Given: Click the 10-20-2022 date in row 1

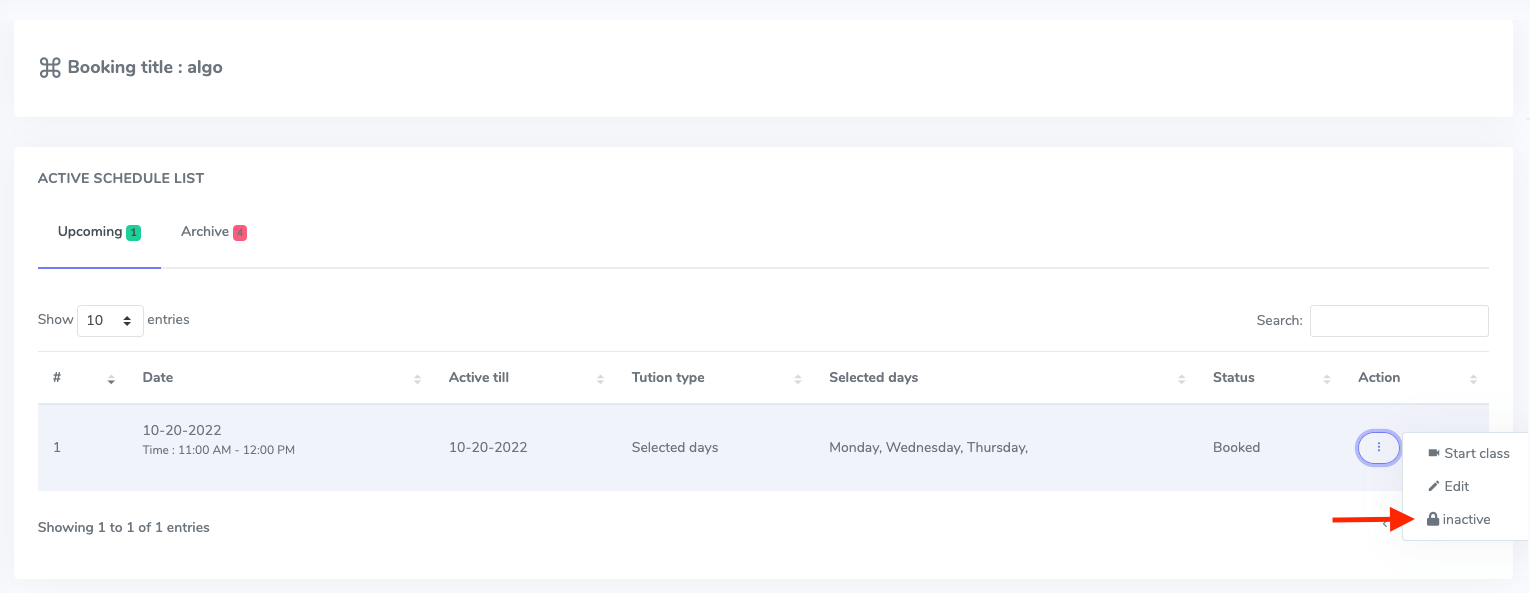Looking at the screenshot, I should pyautogui.click(x=181, y=430).
